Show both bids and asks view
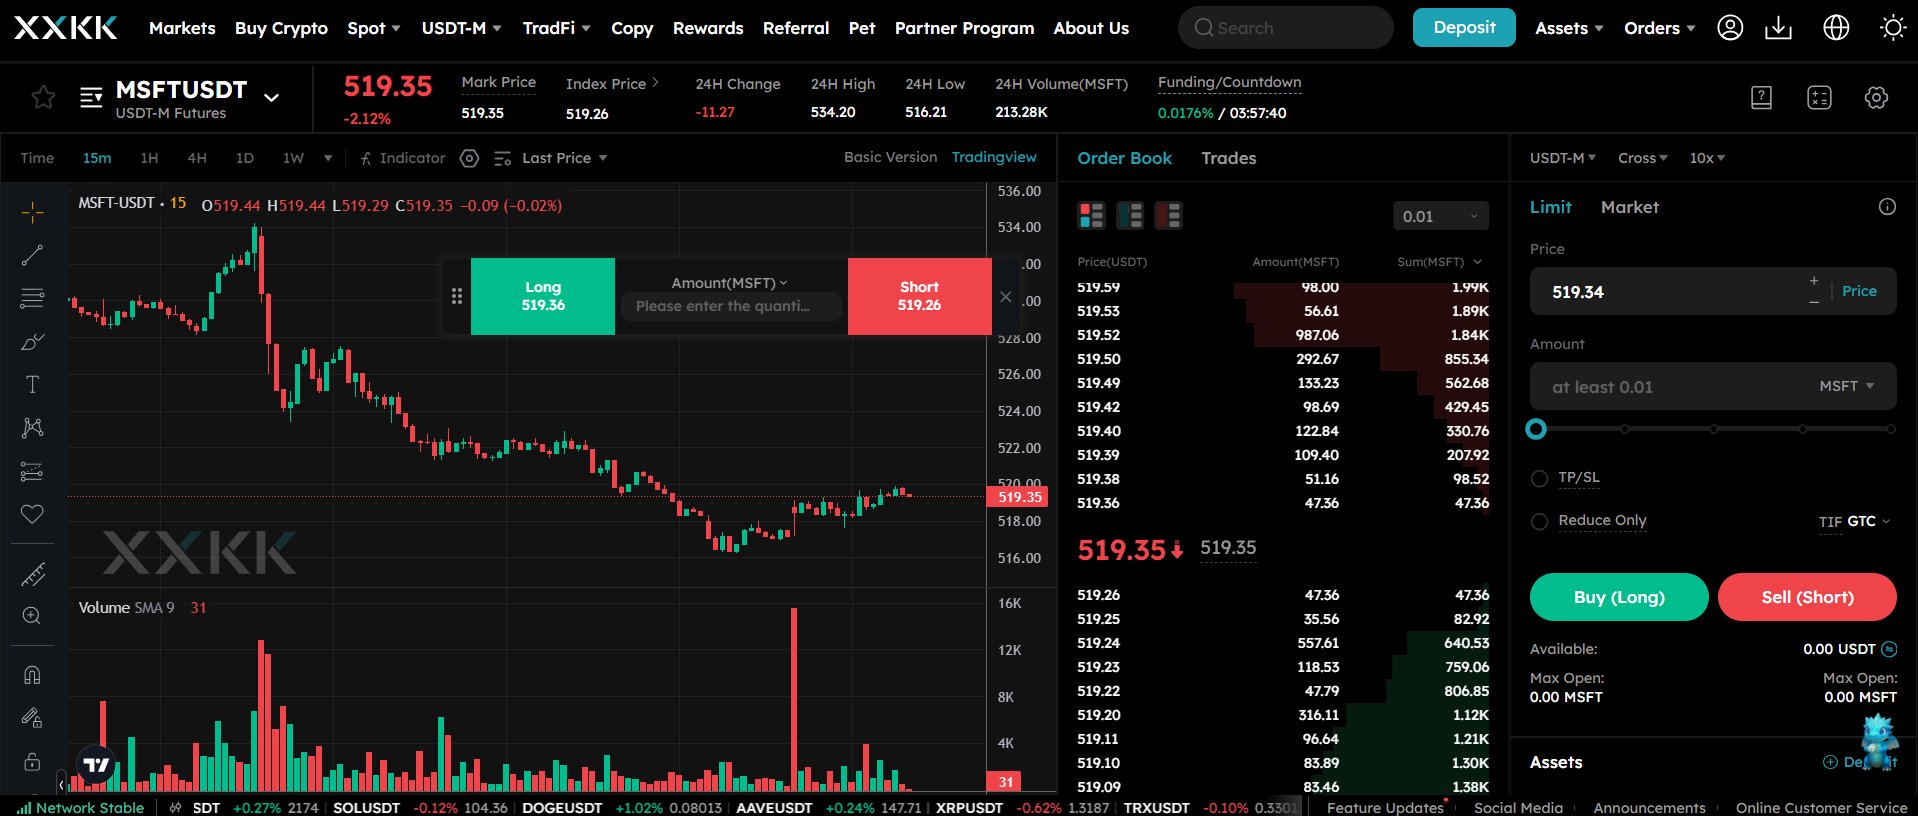1918x816 pixels. point(1091,215)
